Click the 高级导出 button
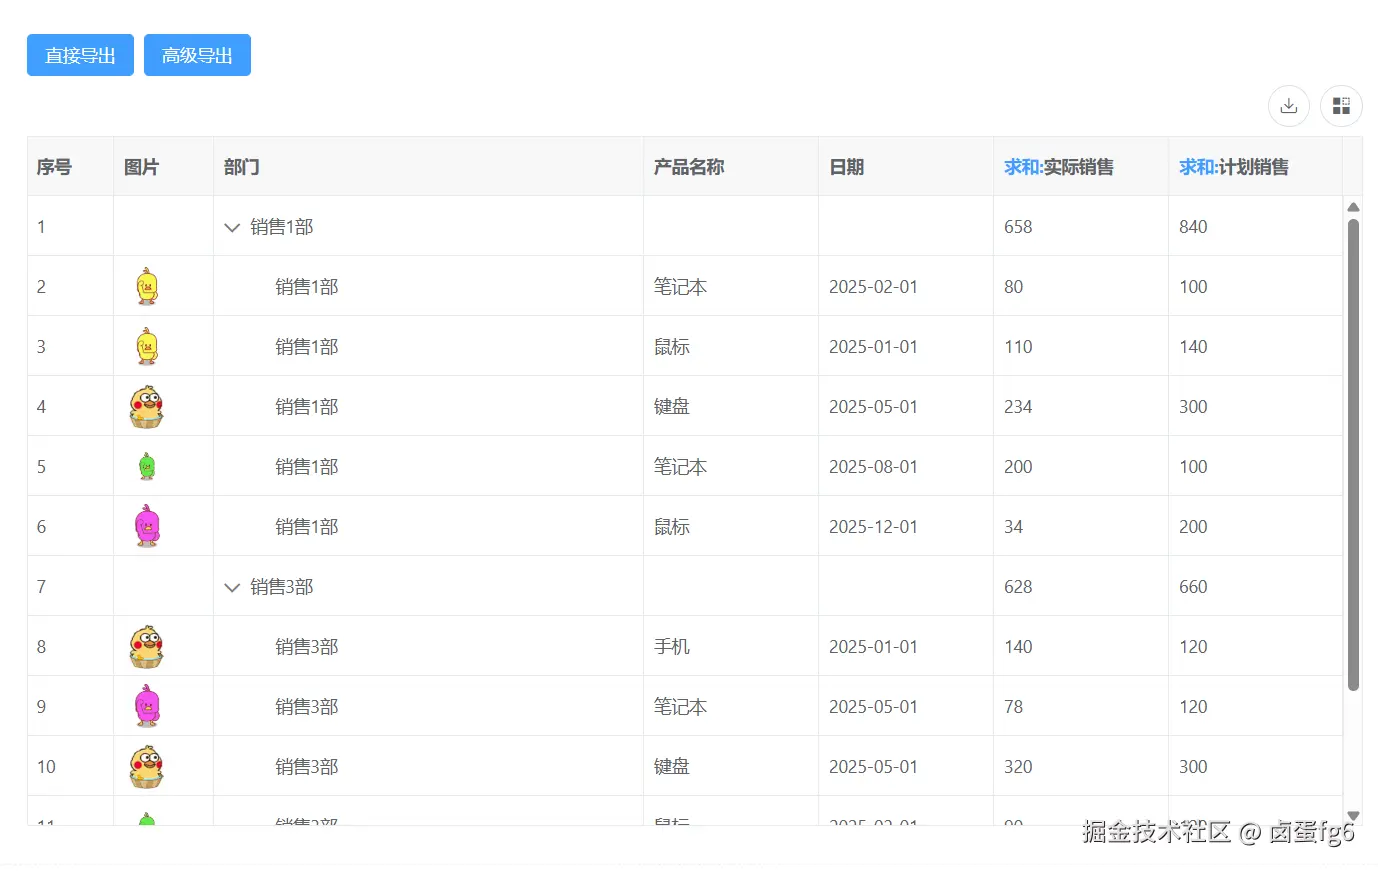The width and height of the screenshot is (1378, 871). pos(197,55)
